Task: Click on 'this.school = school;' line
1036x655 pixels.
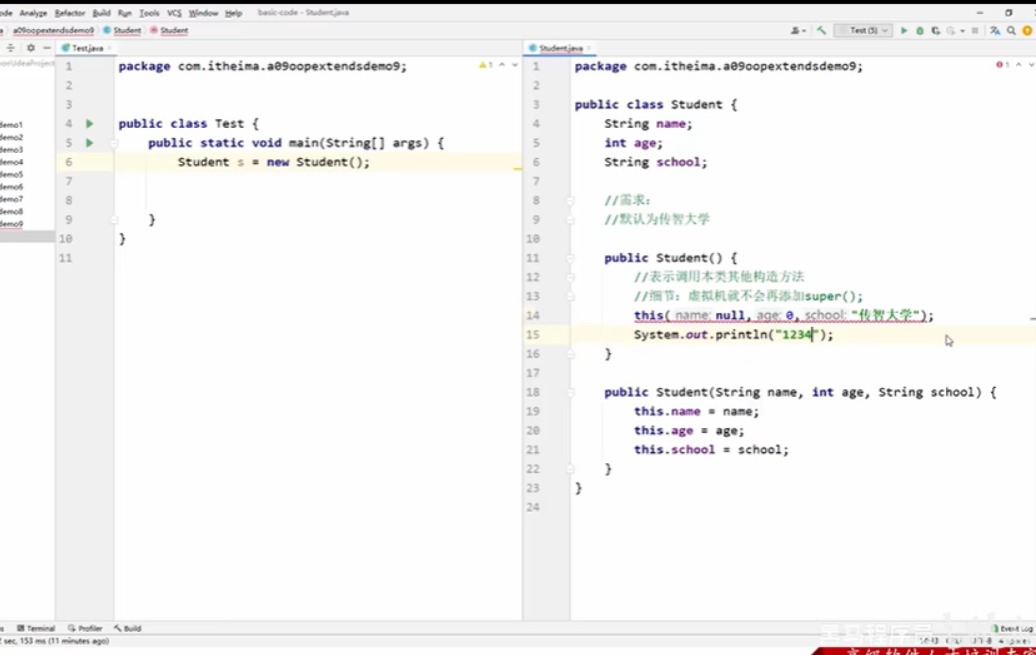Action: [711, 449]
